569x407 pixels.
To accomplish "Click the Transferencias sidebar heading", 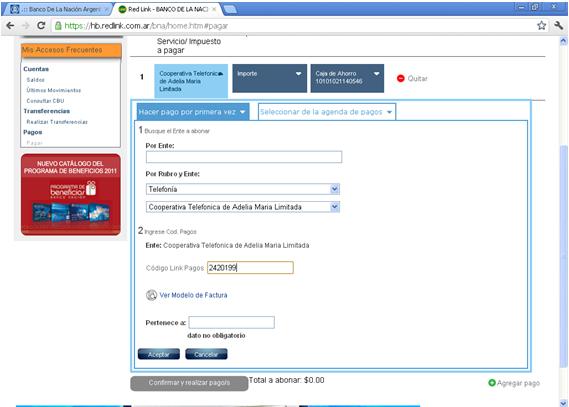I will (x=46, y=111).
